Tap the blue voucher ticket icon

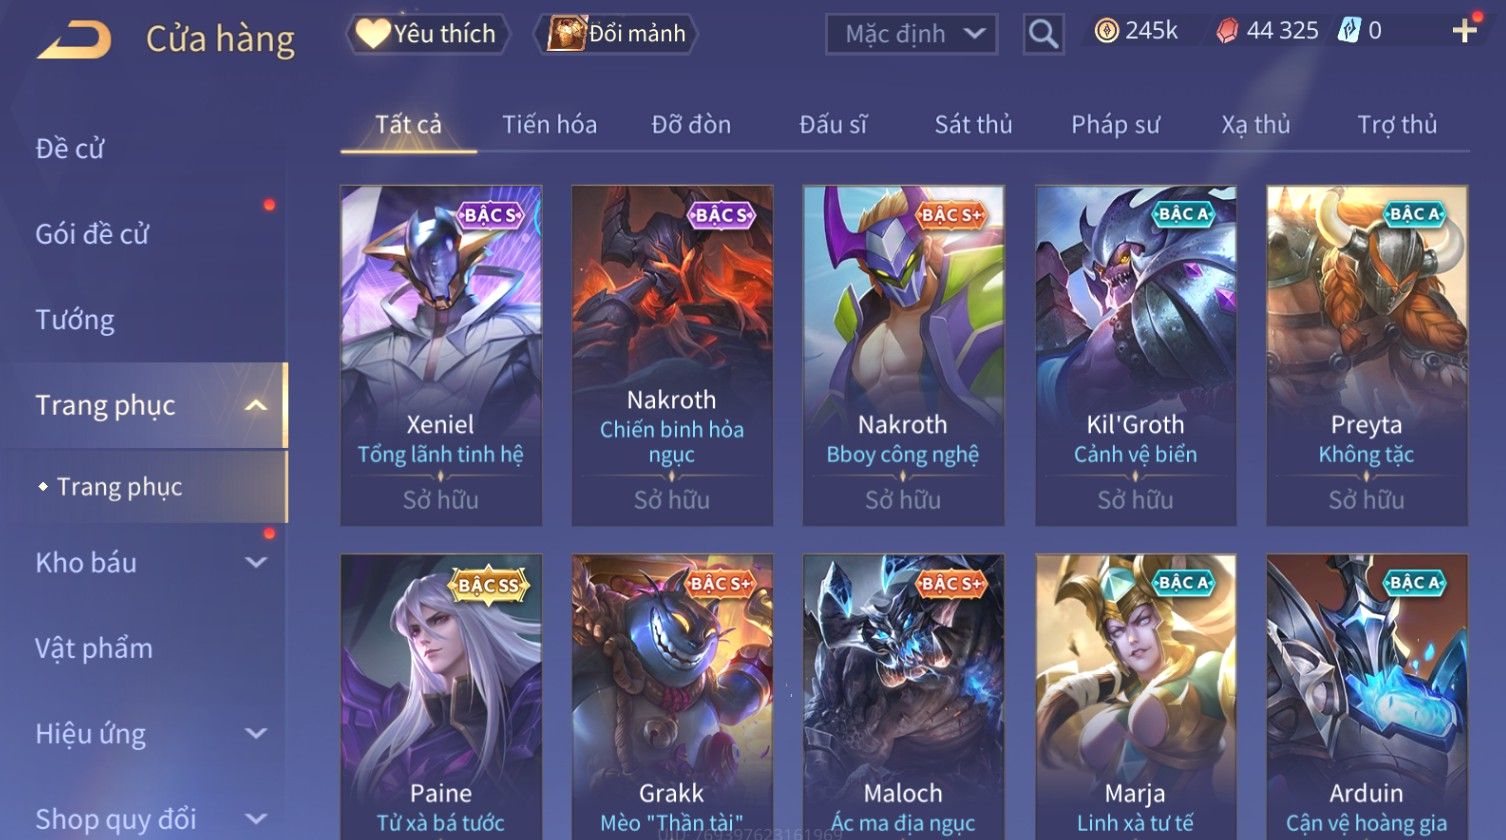click(x=1348, y=30)
